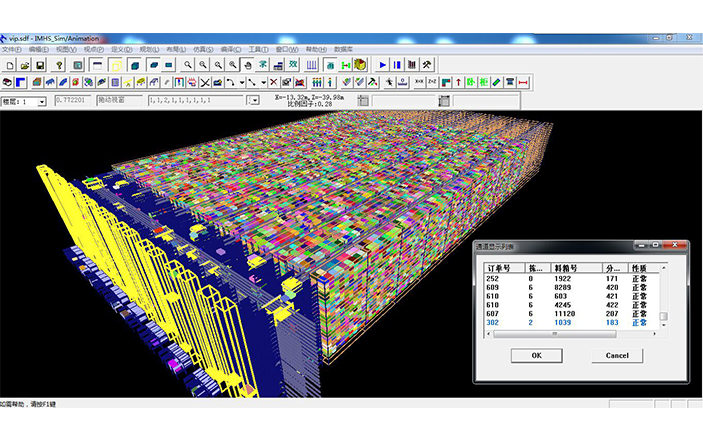Click the blue Play simulation button
The width and height of the screenshot is (703, 440).
382,65
